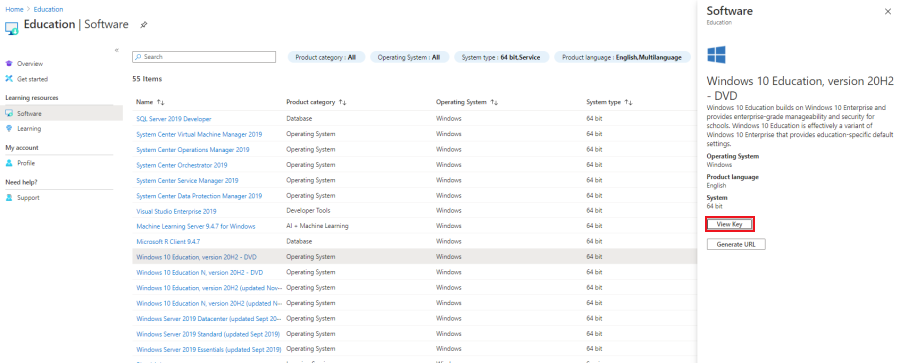Sort by Name column
This screenshot has height=363, width=900.
point(150,102)
